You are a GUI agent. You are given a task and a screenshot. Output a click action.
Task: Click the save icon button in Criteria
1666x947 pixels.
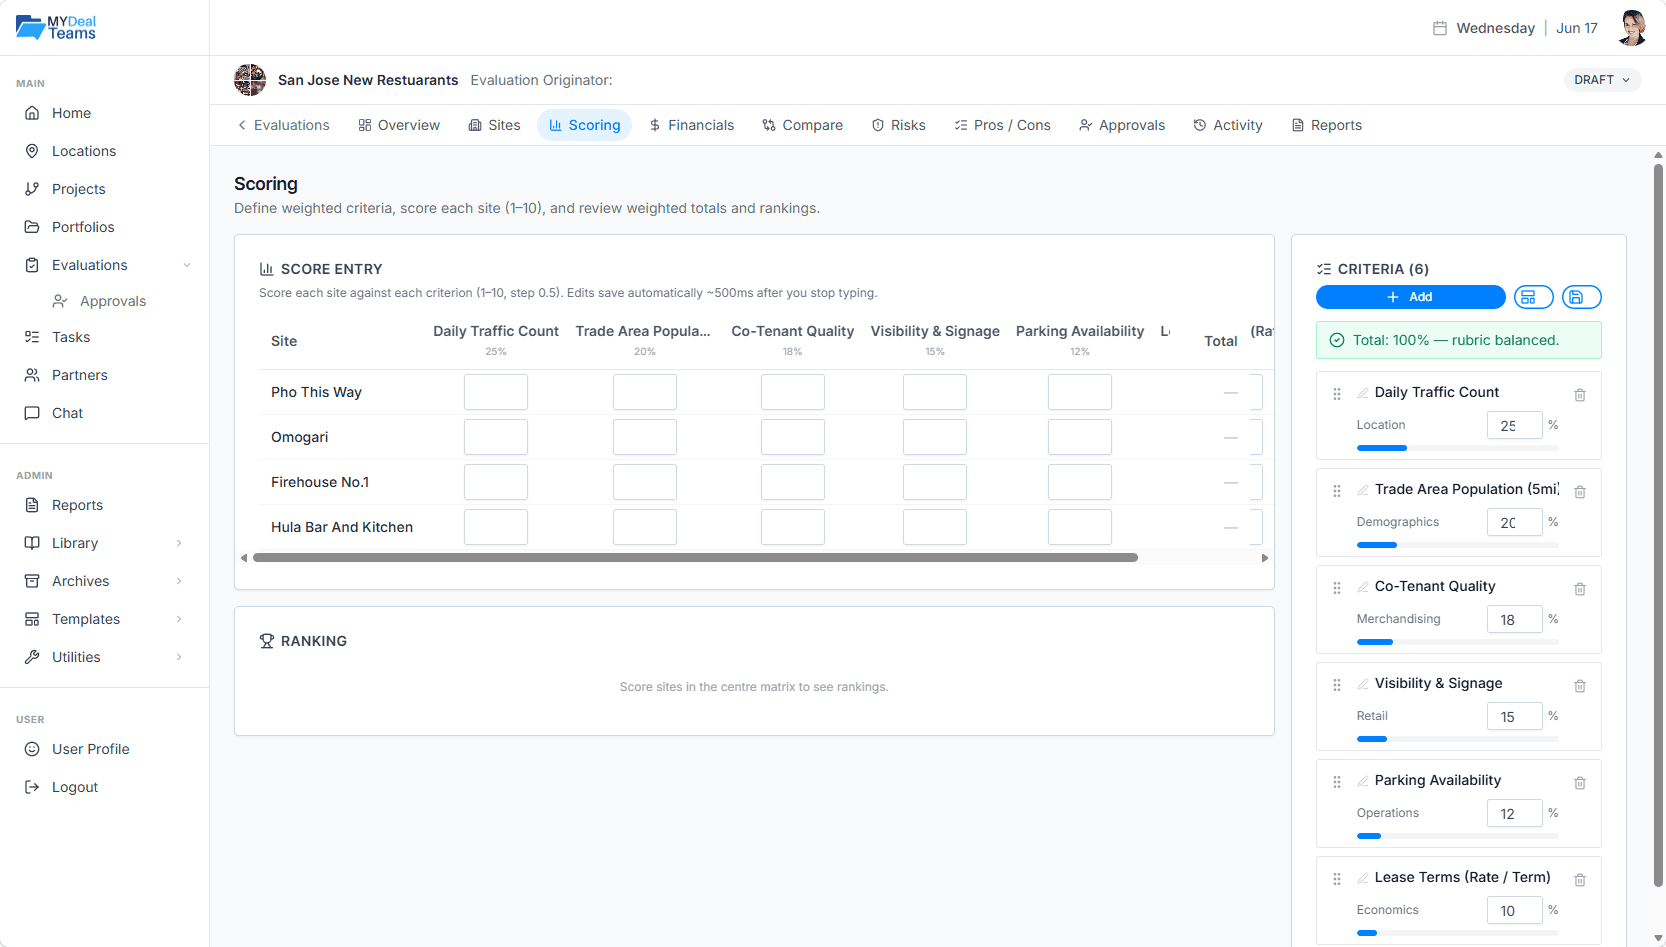coord(1581,297)
